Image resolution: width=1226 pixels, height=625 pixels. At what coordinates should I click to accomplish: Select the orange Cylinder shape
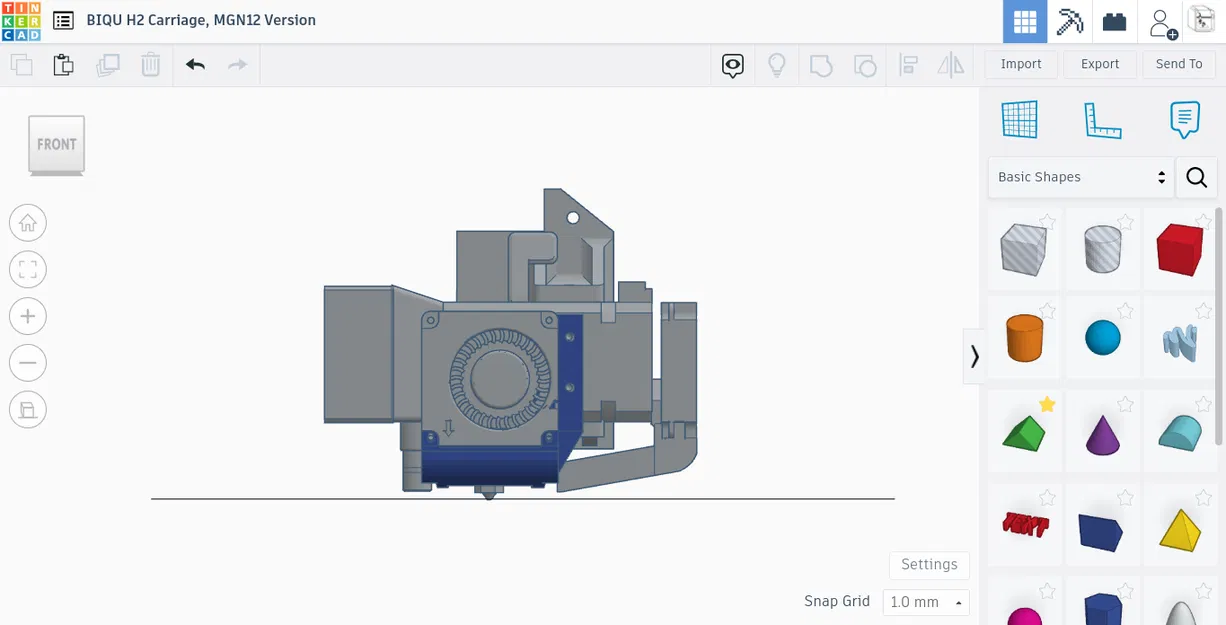(1024, 338)
